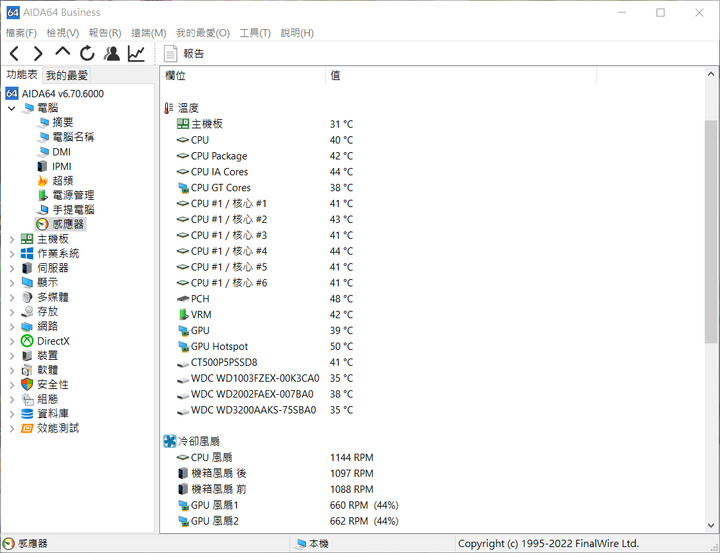Expand the DirectX tree node

12,341
